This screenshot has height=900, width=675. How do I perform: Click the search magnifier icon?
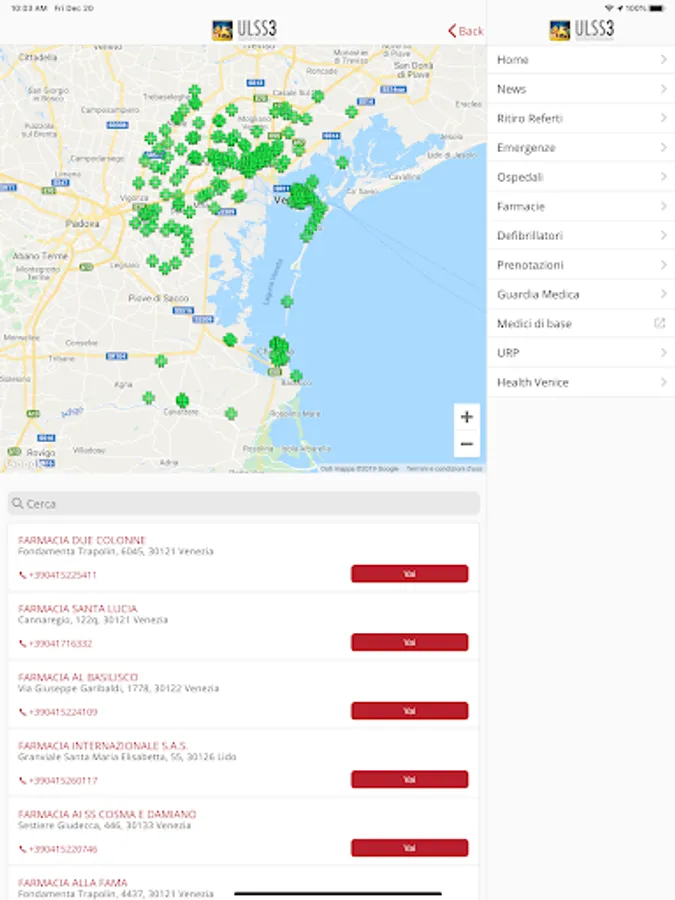pos(18,503)
